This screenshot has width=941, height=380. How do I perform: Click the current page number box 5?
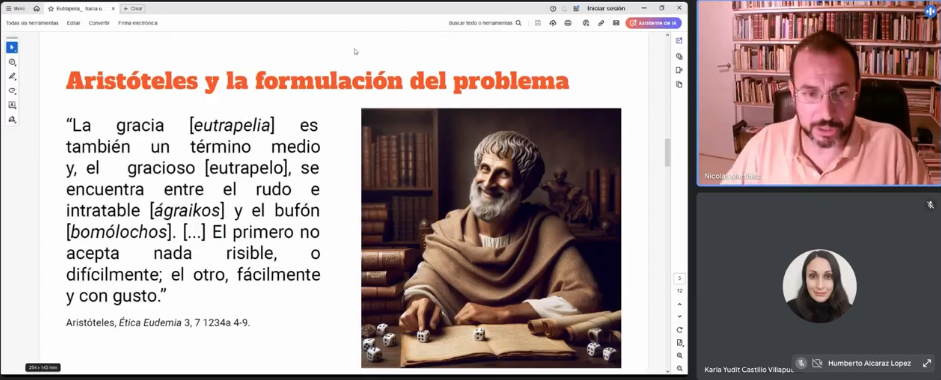point(679,279)
